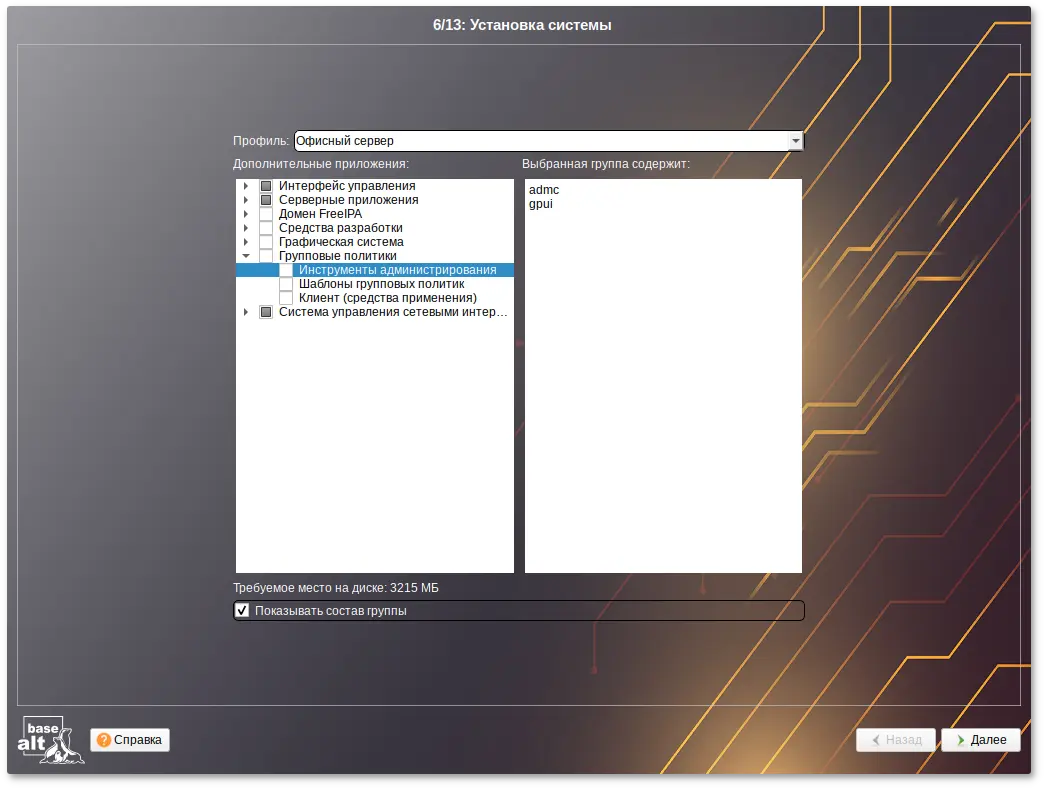This screenshot has height=788, width=1044.
Task: Select the Система управления сетевыми интерфейсами item
Action: pos(393,312)
